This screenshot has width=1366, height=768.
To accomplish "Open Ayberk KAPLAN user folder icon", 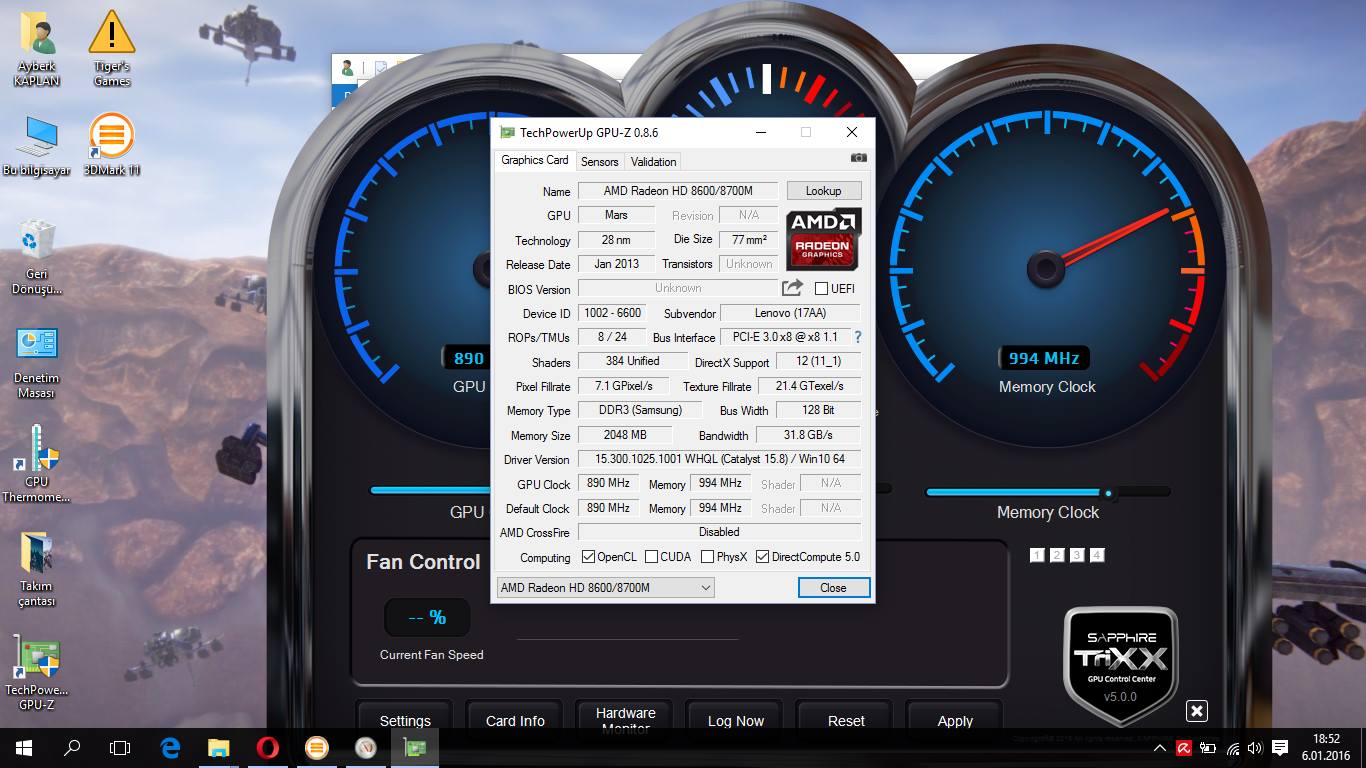I will tap(37, 50).
